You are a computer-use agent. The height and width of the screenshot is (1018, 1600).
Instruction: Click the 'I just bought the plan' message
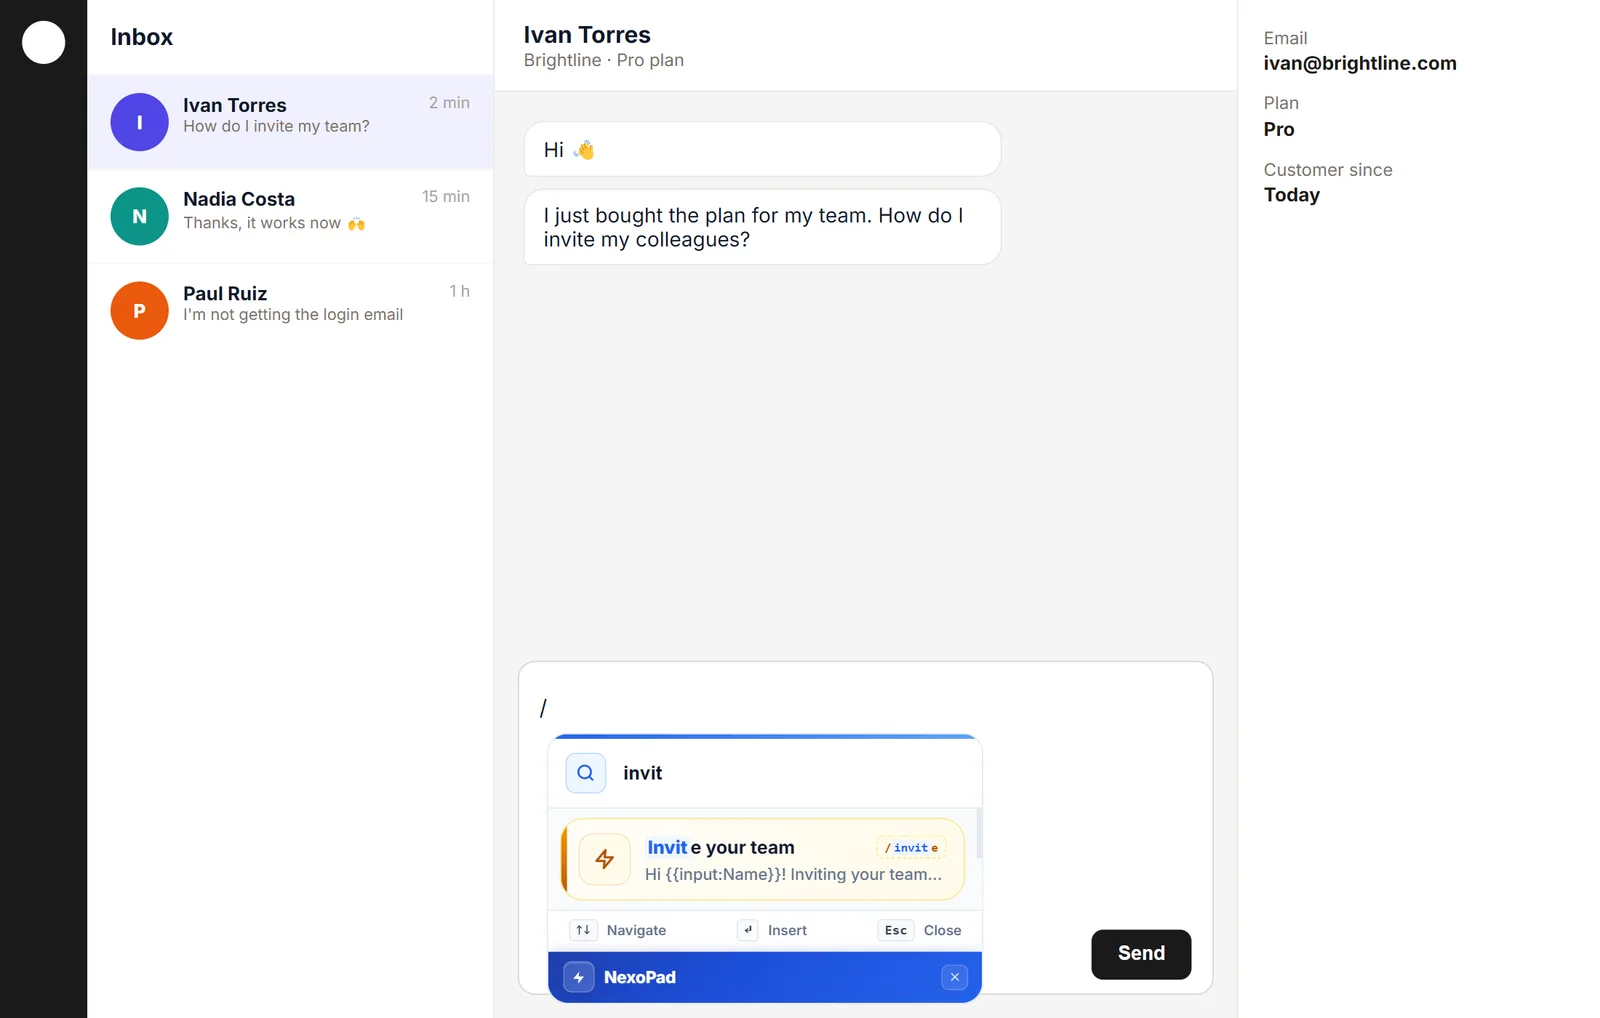pyautogui.click(x=762, y=227)
